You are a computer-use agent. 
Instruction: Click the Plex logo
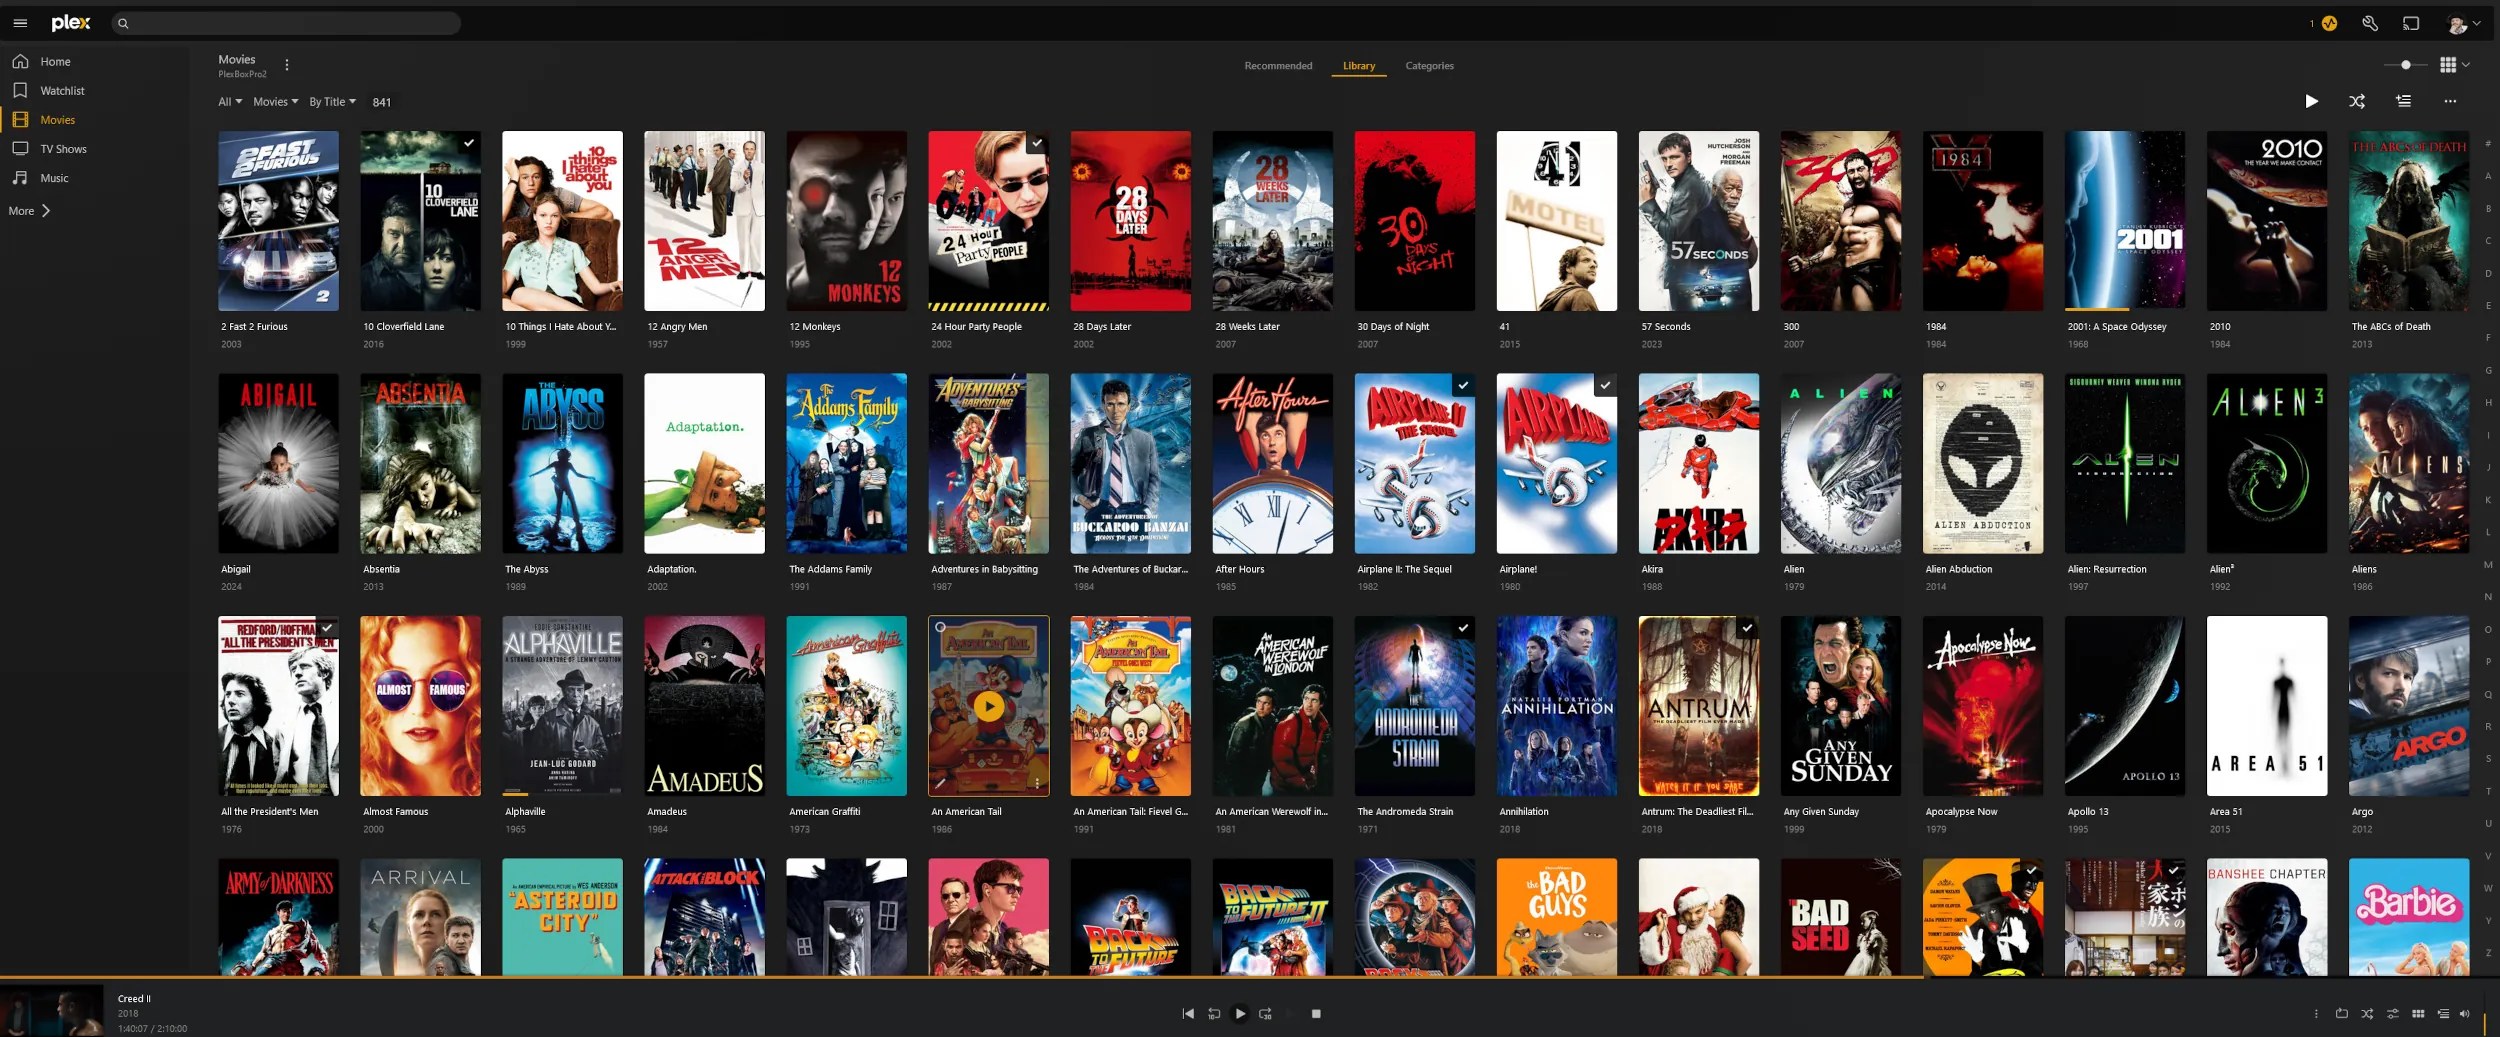click(71, 23)
